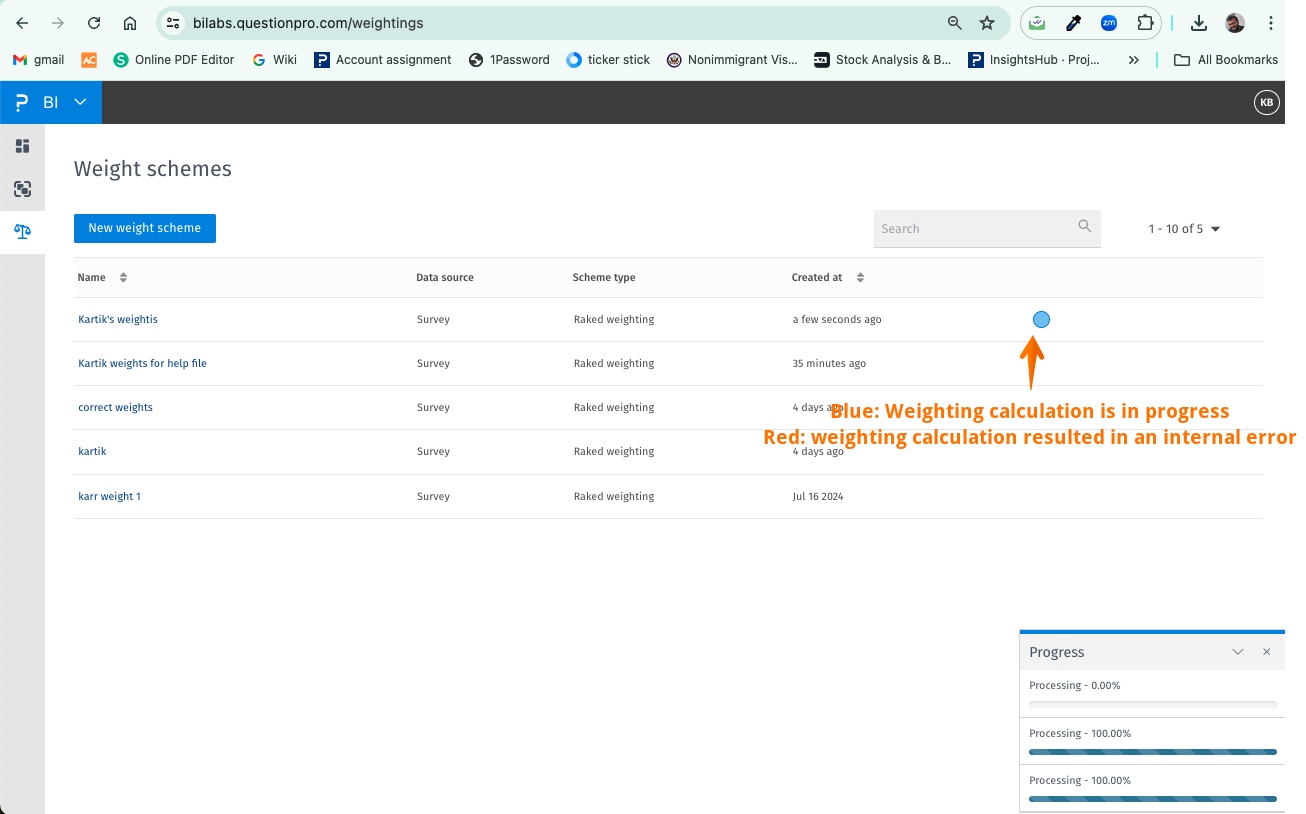Image resolution: width=1306 pixels, height=814 pixels.
Task: Click the Scheme type column header
Action: click(604, 277)
